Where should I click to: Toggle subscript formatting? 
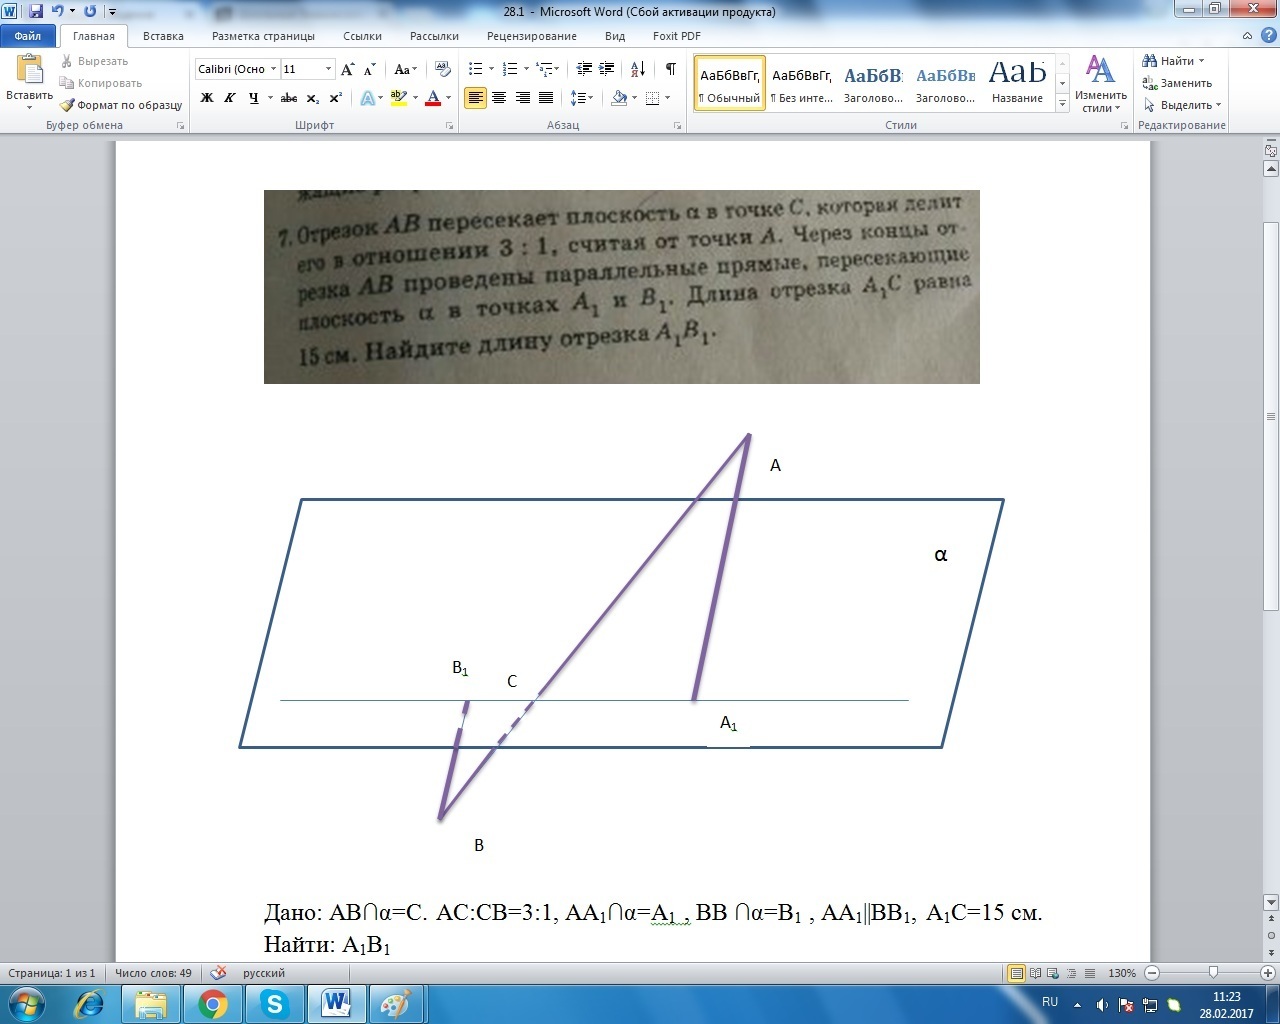point(313,98)
